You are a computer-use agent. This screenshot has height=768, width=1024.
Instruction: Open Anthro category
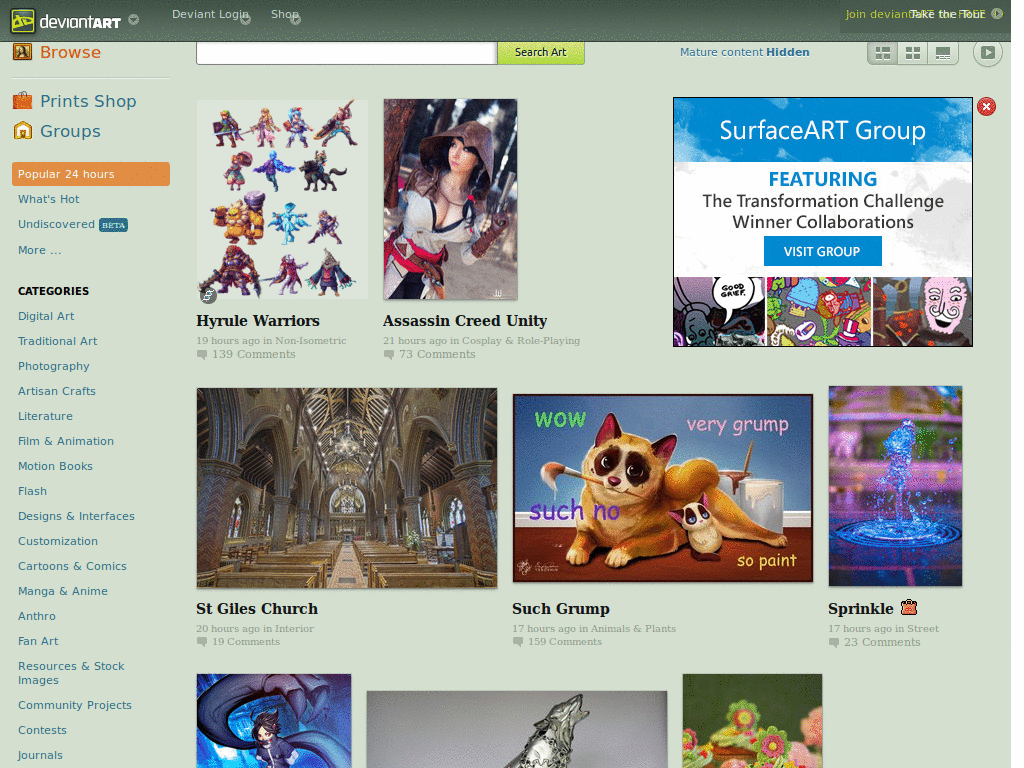point(37,616)
